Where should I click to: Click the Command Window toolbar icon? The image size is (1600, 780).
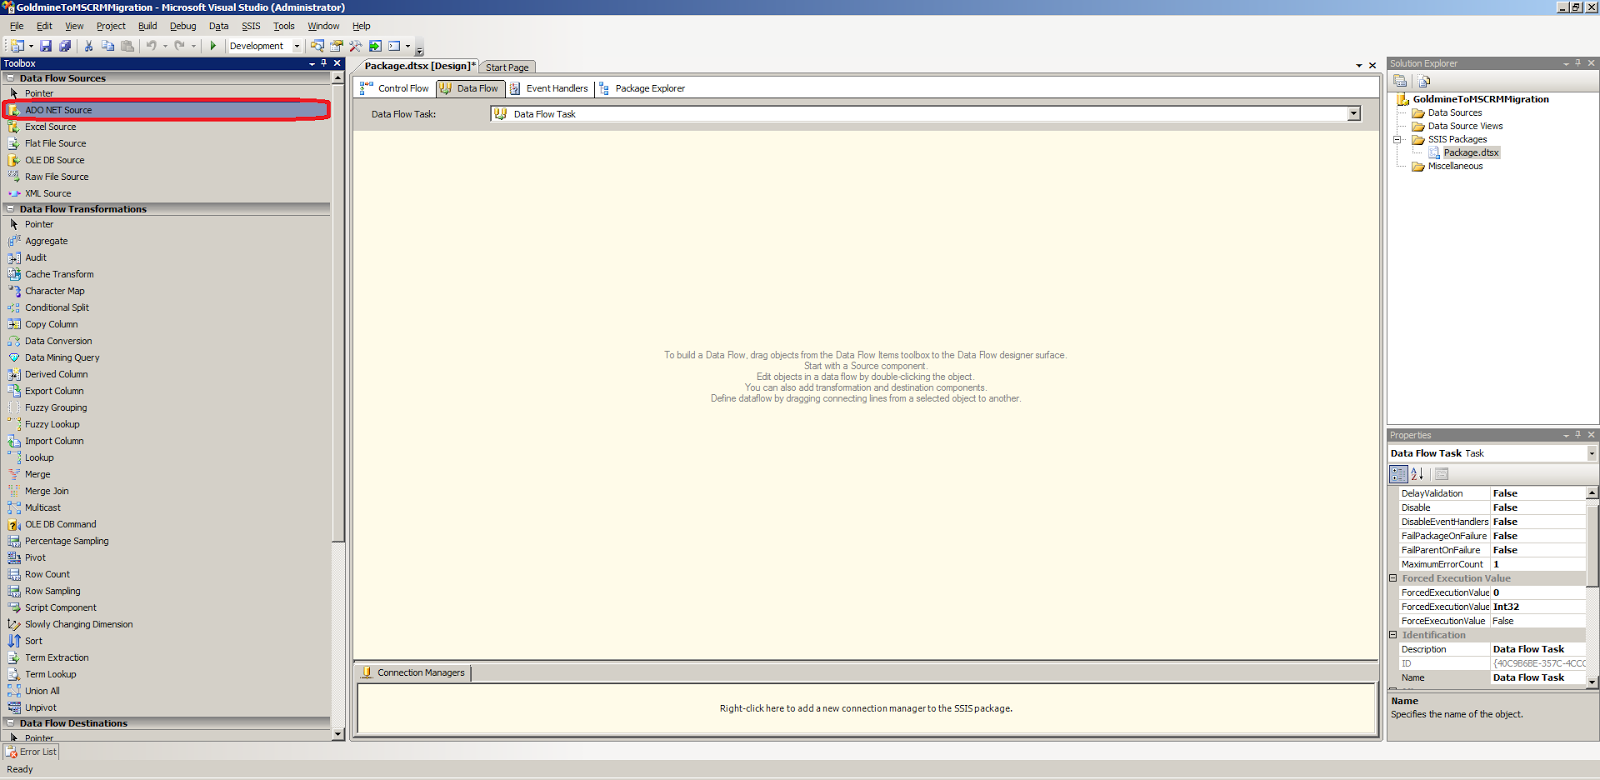(x=394, y=46)
